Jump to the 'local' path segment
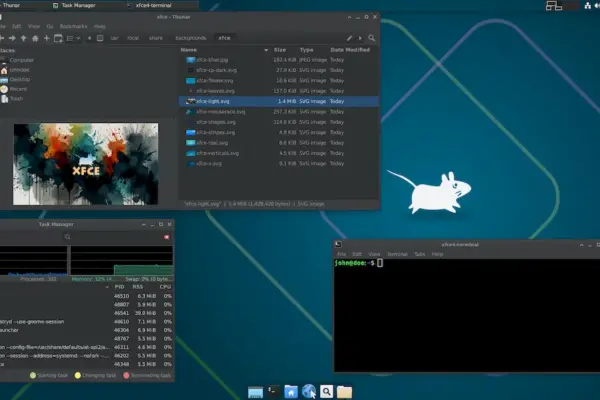Image resolution: width=600 pixels, height=400 pixels. (x=133, y=38)
